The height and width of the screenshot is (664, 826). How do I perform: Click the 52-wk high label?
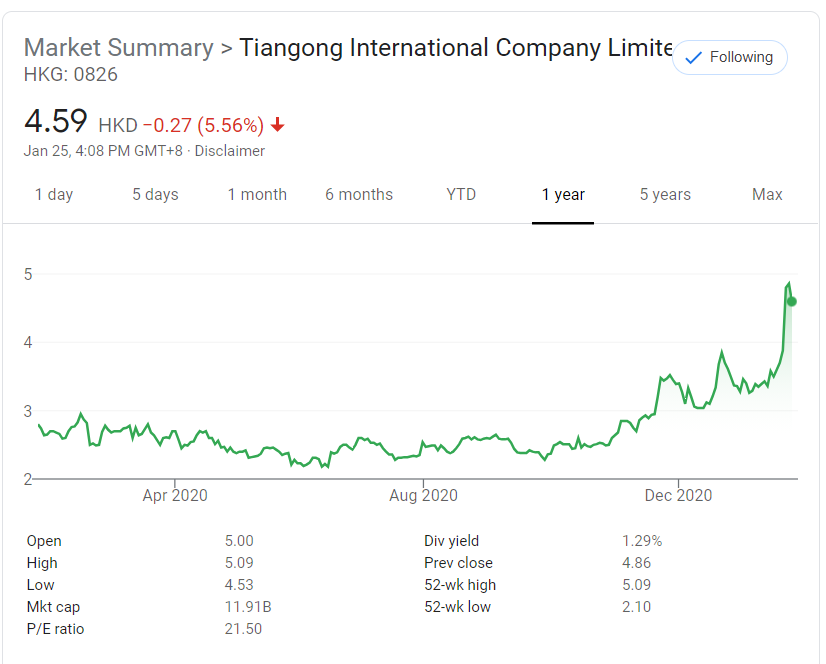point(460,585)
